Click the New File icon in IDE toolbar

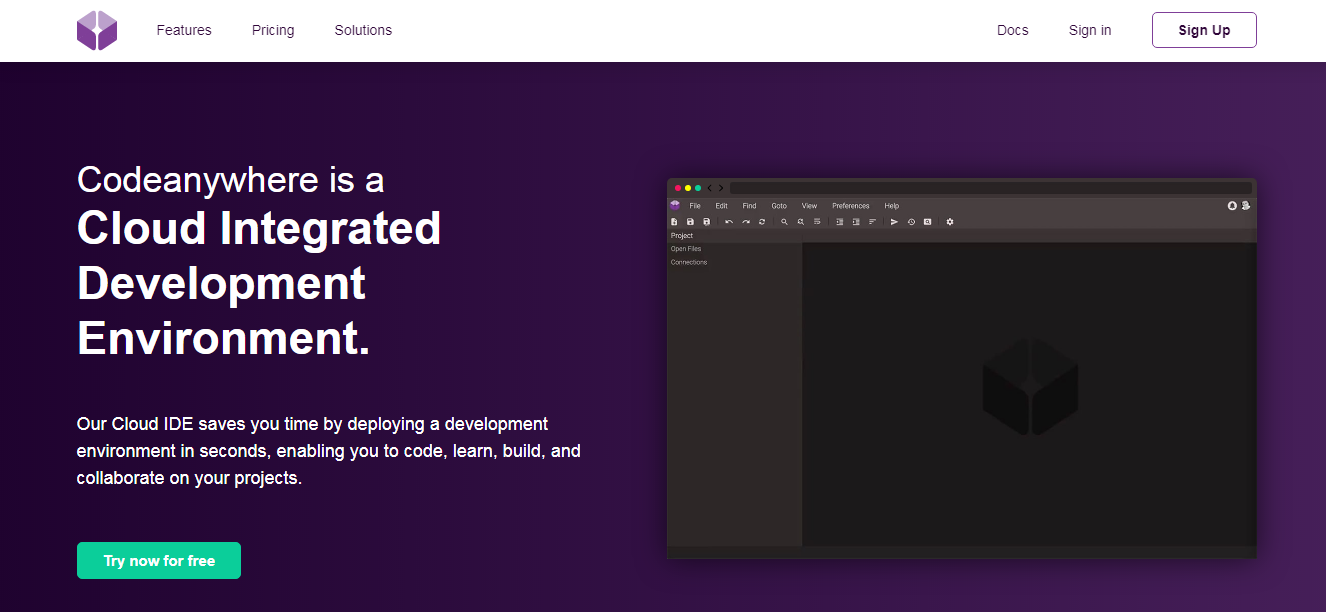pos(675,222)
